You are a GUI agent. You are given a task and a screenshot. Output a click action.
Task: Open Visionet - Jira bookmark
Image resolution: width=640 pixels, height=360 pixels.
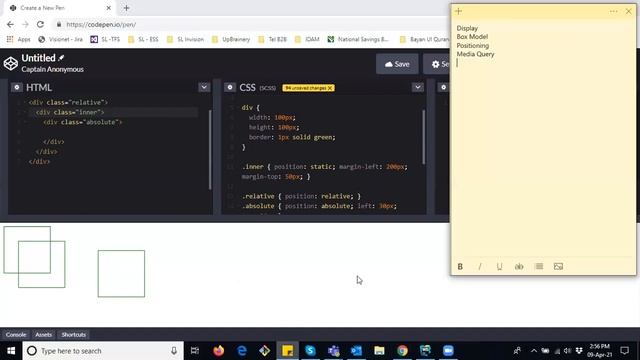(60, 39)
